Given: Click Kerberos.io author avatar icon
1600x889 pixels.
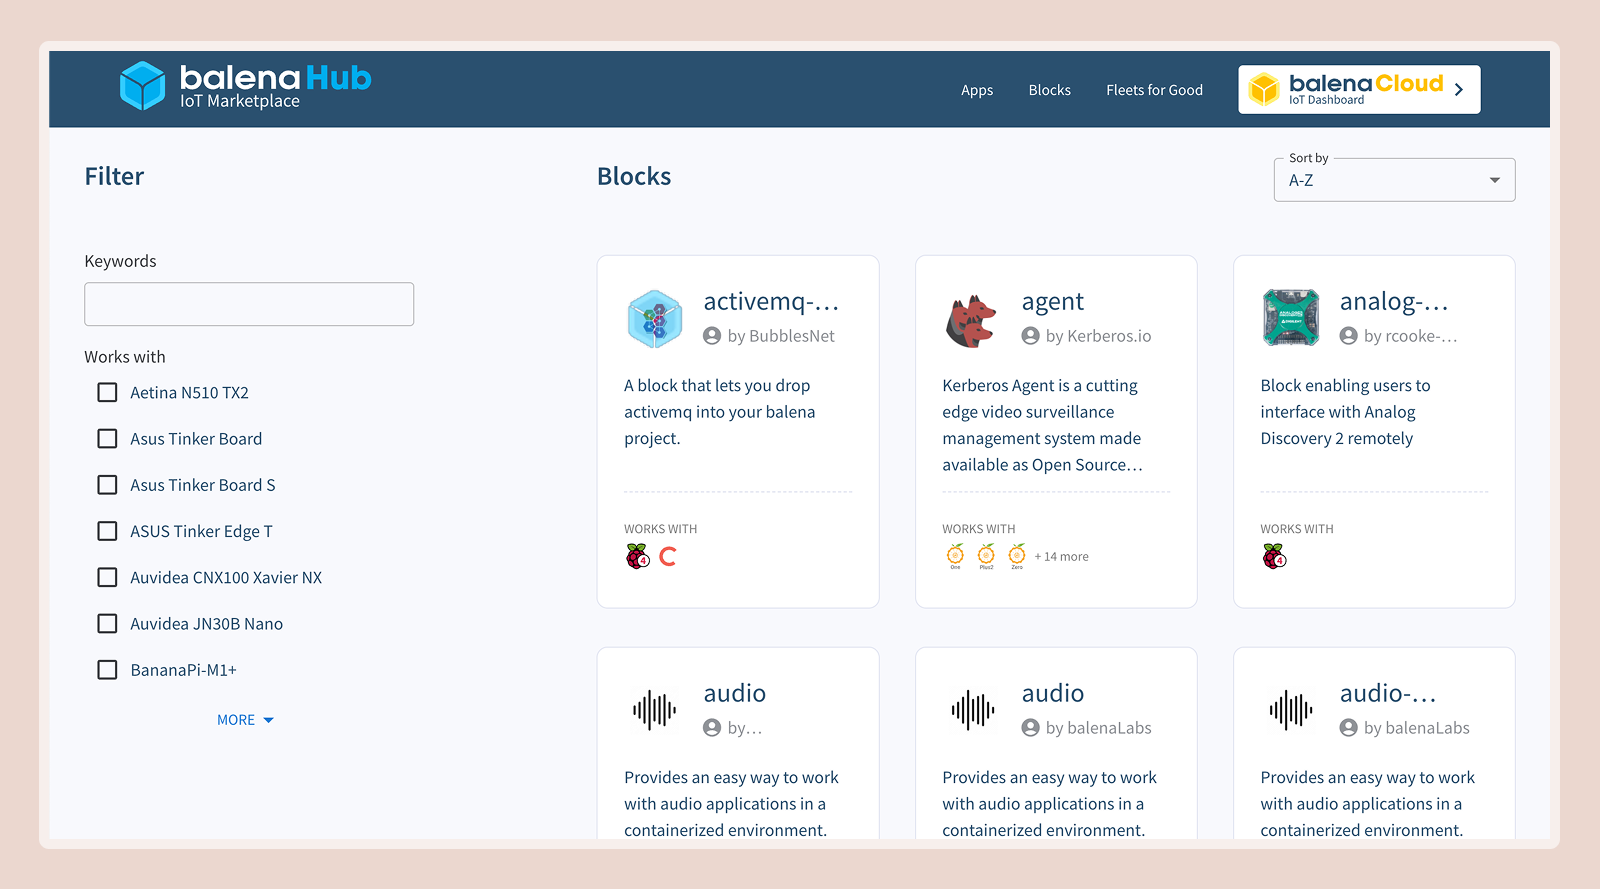Looking at the screenshot, I should click(x=1030, y=336).
